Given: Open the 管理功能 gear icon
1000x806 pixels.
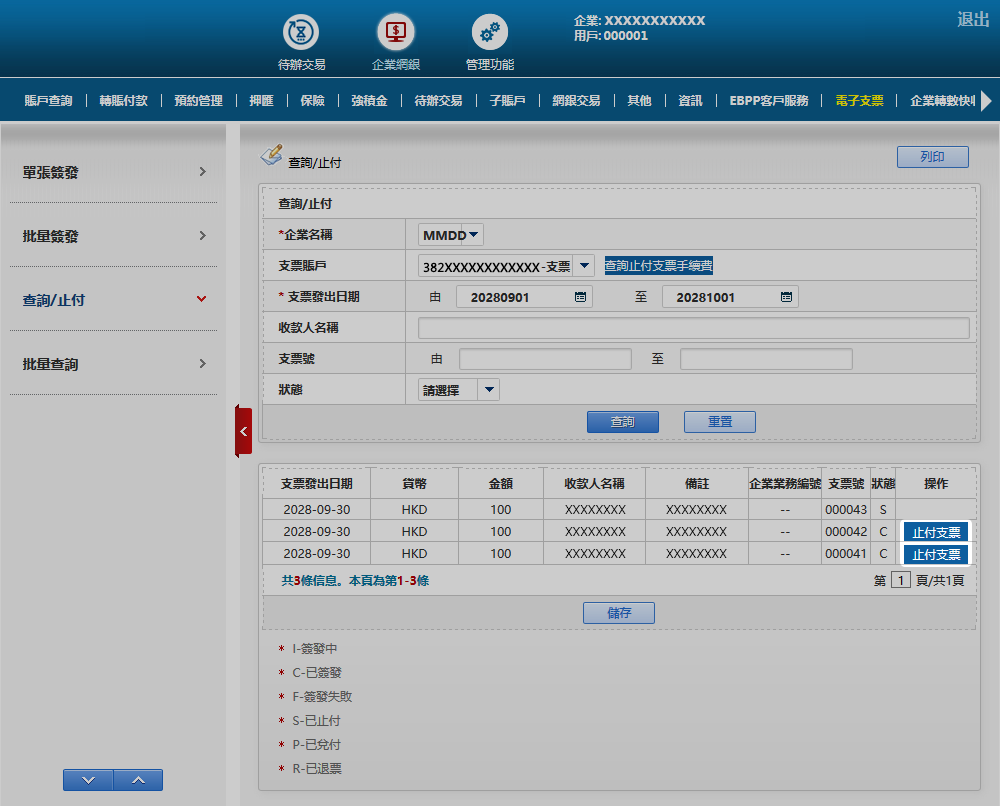Looking at the screenshot, I should point(490,34).
